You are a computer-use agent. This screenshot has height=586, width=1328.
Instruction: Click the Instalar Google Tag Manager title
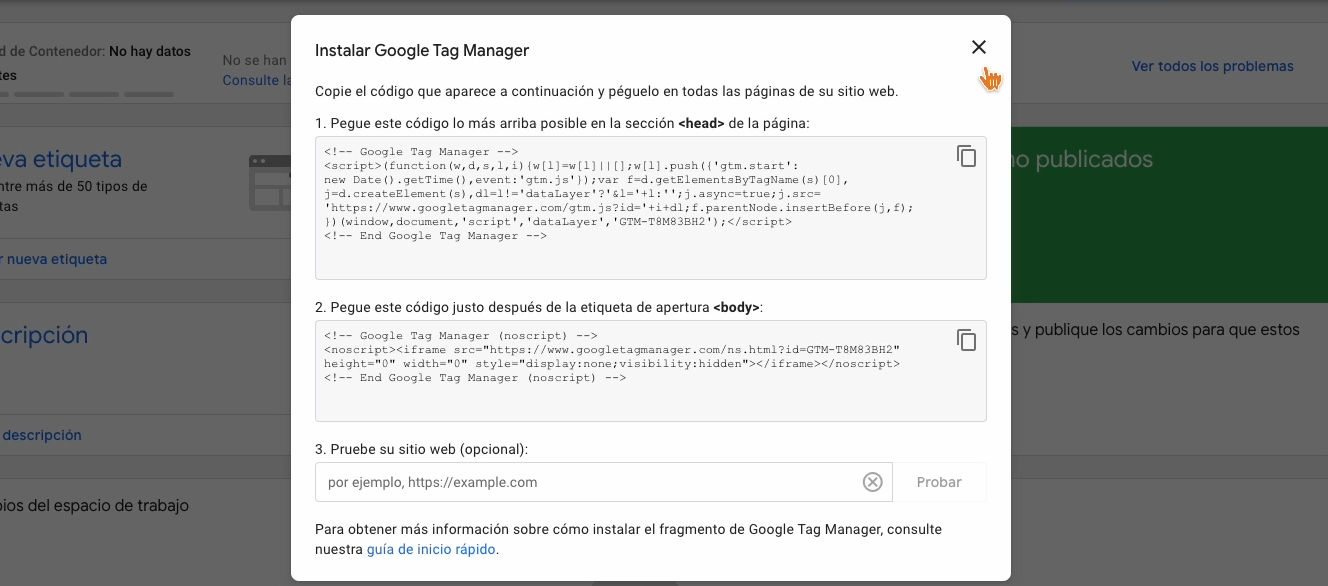422,50
